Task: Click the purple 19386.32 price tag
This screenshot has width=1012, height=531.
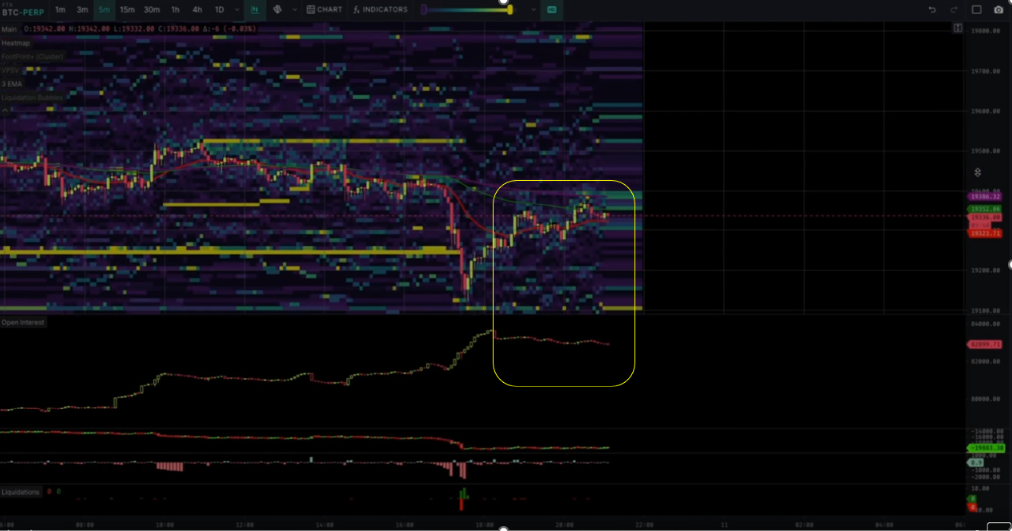Action: click(x=984, y=196)
